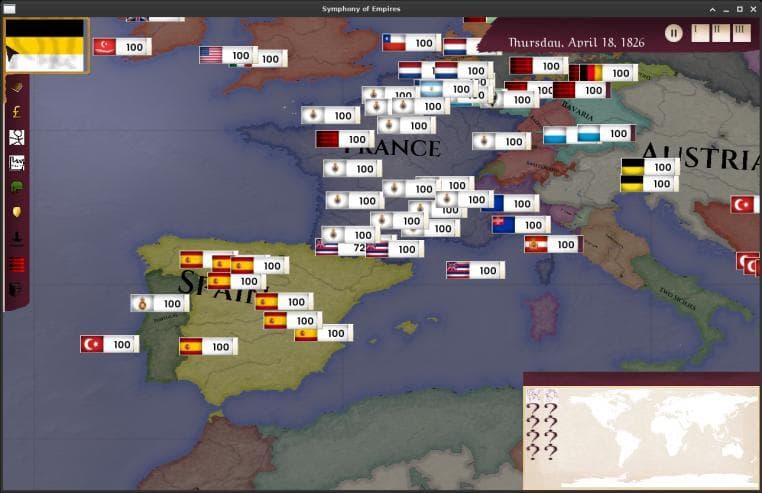
Task: Open the player nation flag panel
Action: pyautogui.click(x=45, y=45)
